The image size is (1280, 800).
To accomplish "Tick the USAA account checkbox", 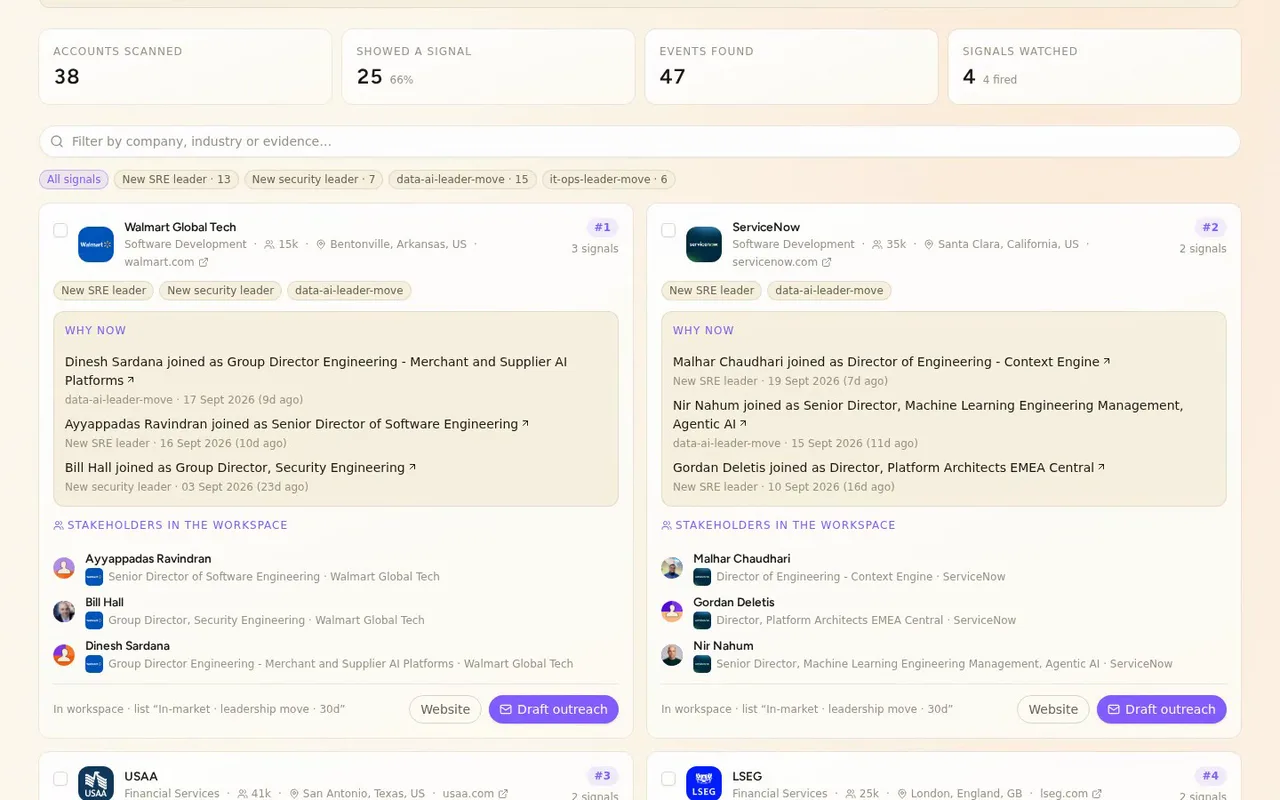I will [x=60, y=779].
